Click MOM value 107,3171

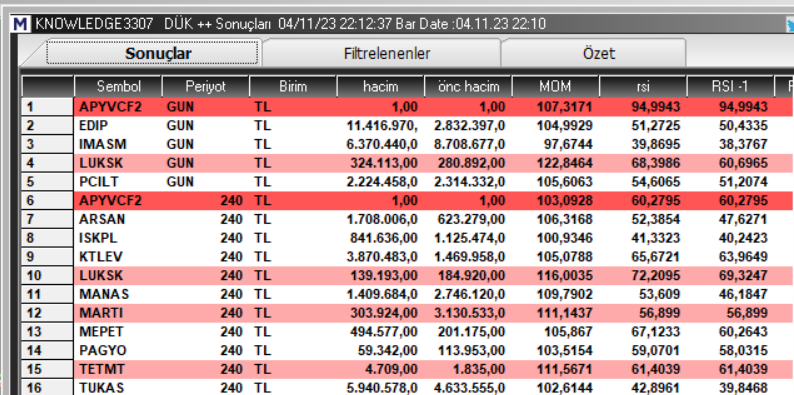point(565,107)
